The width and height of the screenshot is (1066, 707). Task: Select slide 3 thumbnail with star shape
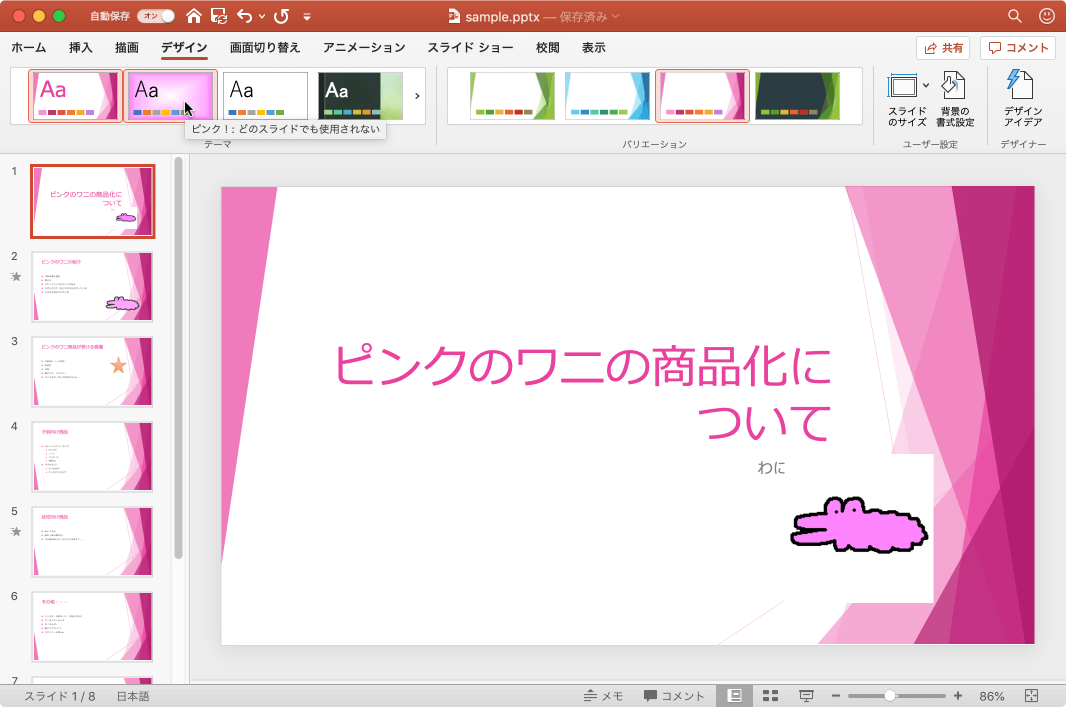pos(93,371)
